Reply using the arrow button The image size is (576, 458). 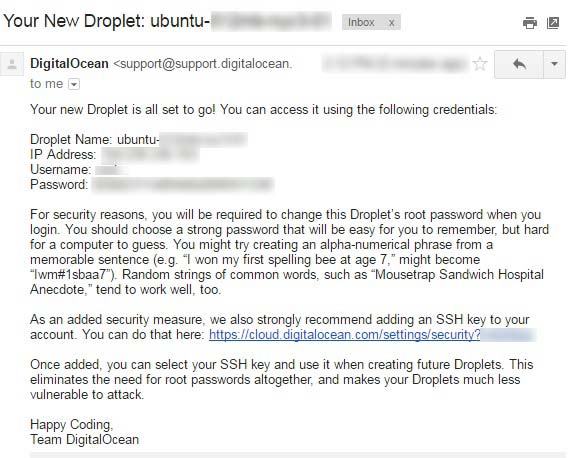coord(519,65)
